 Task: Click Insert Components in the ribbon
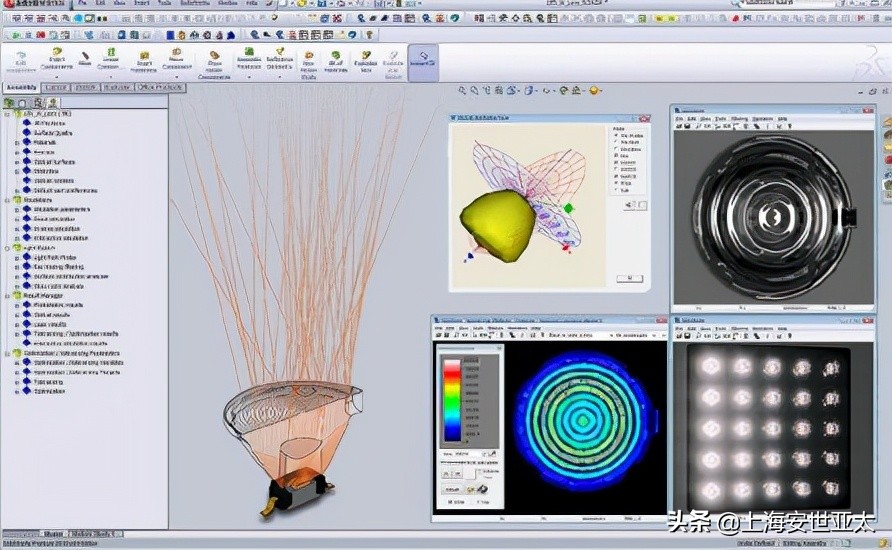point(57,59)
